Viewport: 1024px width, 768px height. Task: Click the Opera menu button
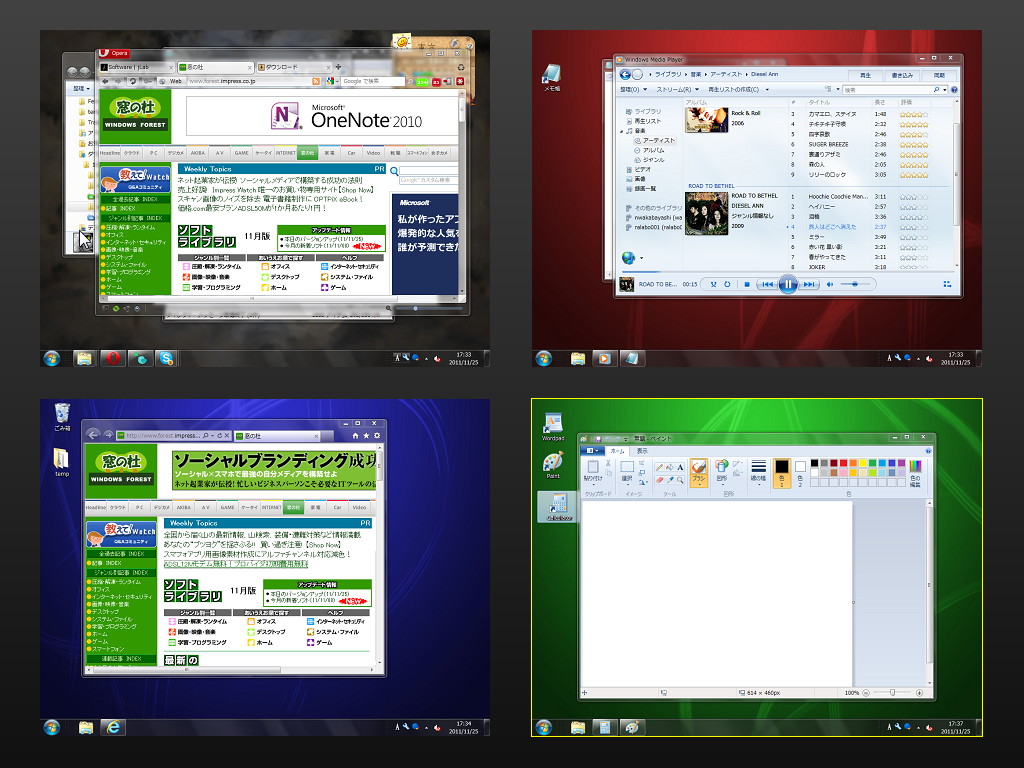(x=113, y=53)
